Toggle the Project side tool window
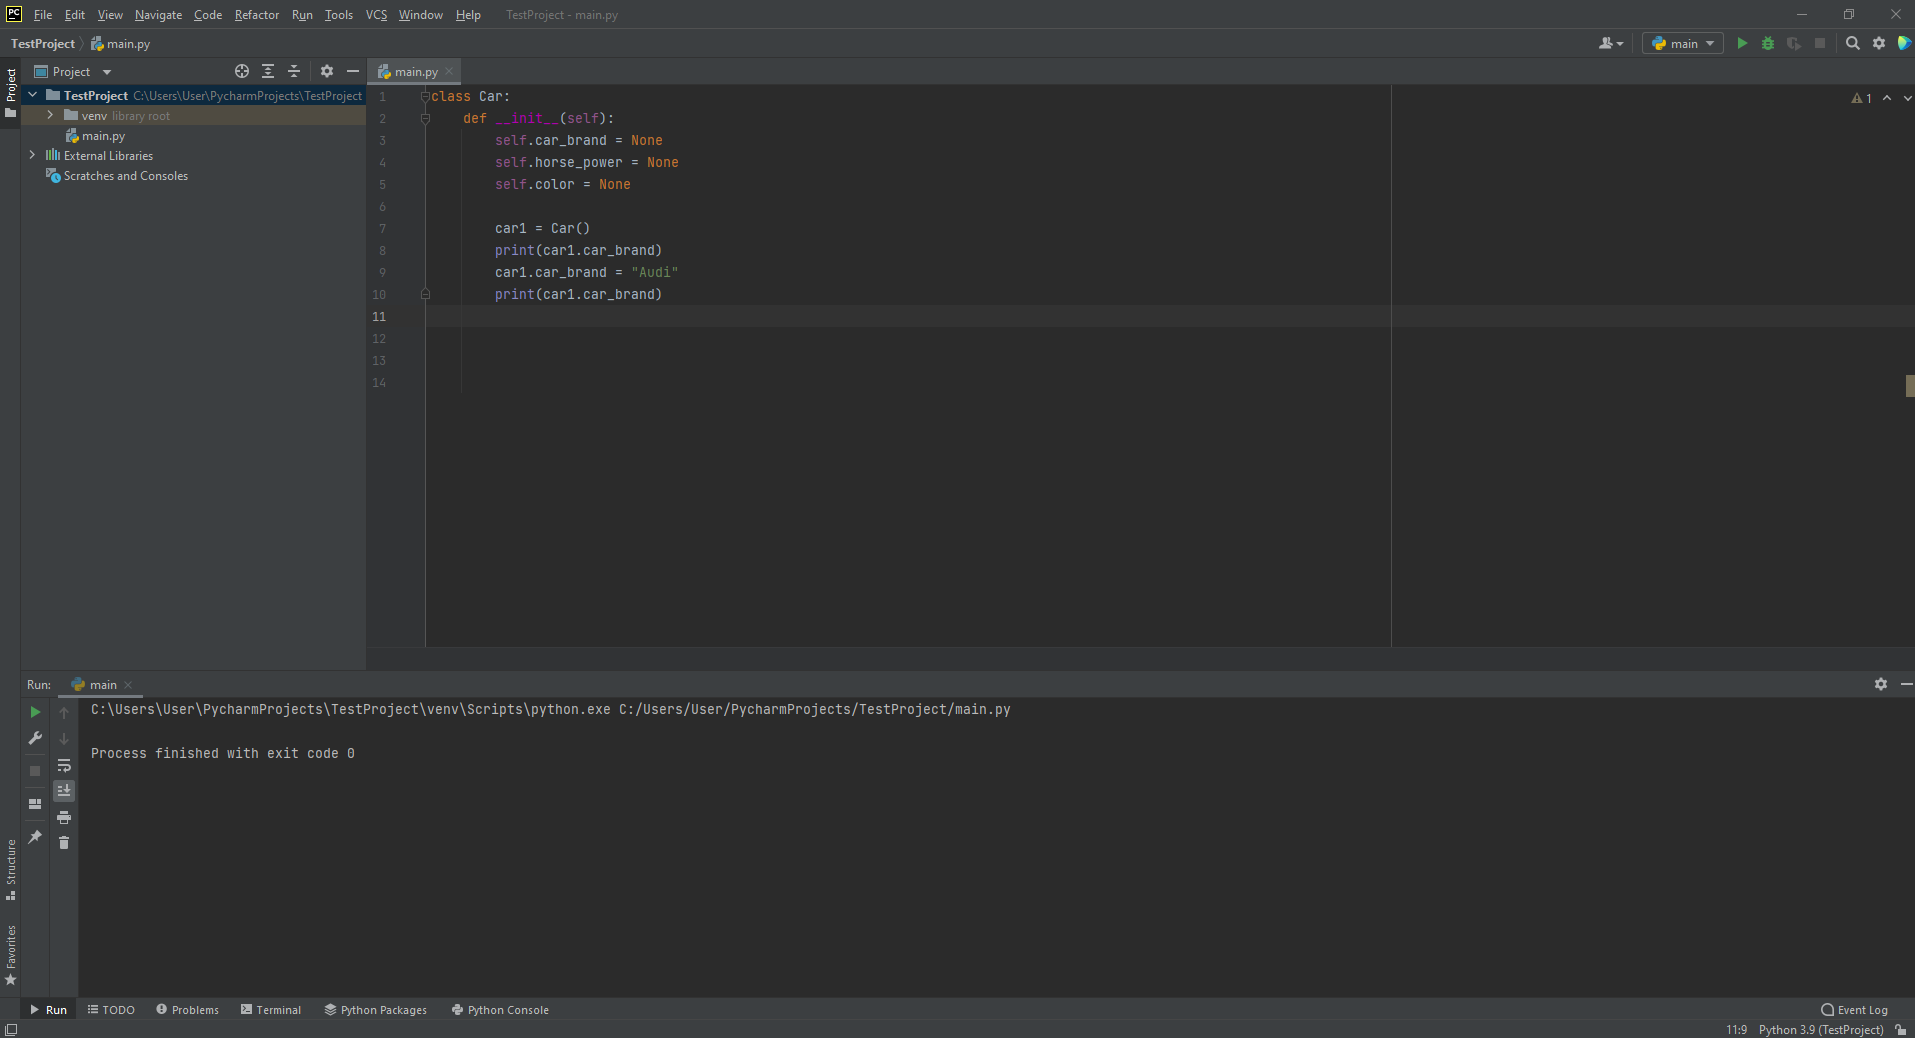Viewport: 1915px width, 1038px height. [x=11, y=92]
